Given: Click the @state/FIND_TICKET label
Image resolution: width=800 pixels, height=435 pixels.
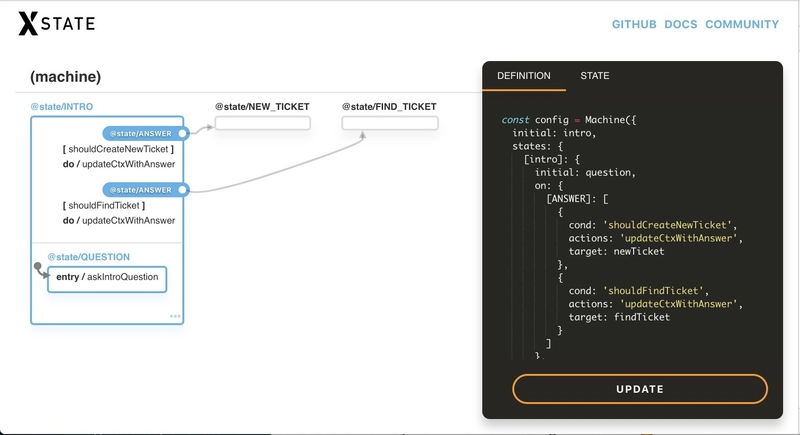Looking at the screenshot, I should 389,107.
